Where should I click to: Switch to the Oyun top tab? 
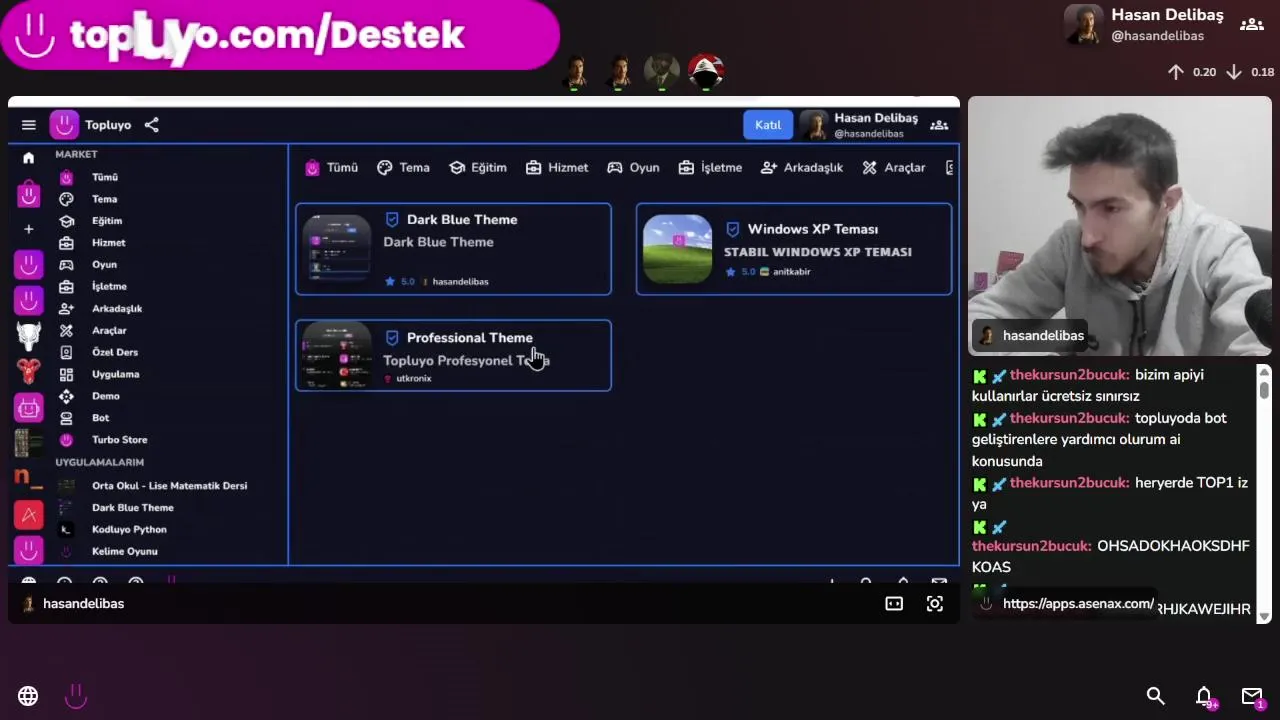click(633, 168)
